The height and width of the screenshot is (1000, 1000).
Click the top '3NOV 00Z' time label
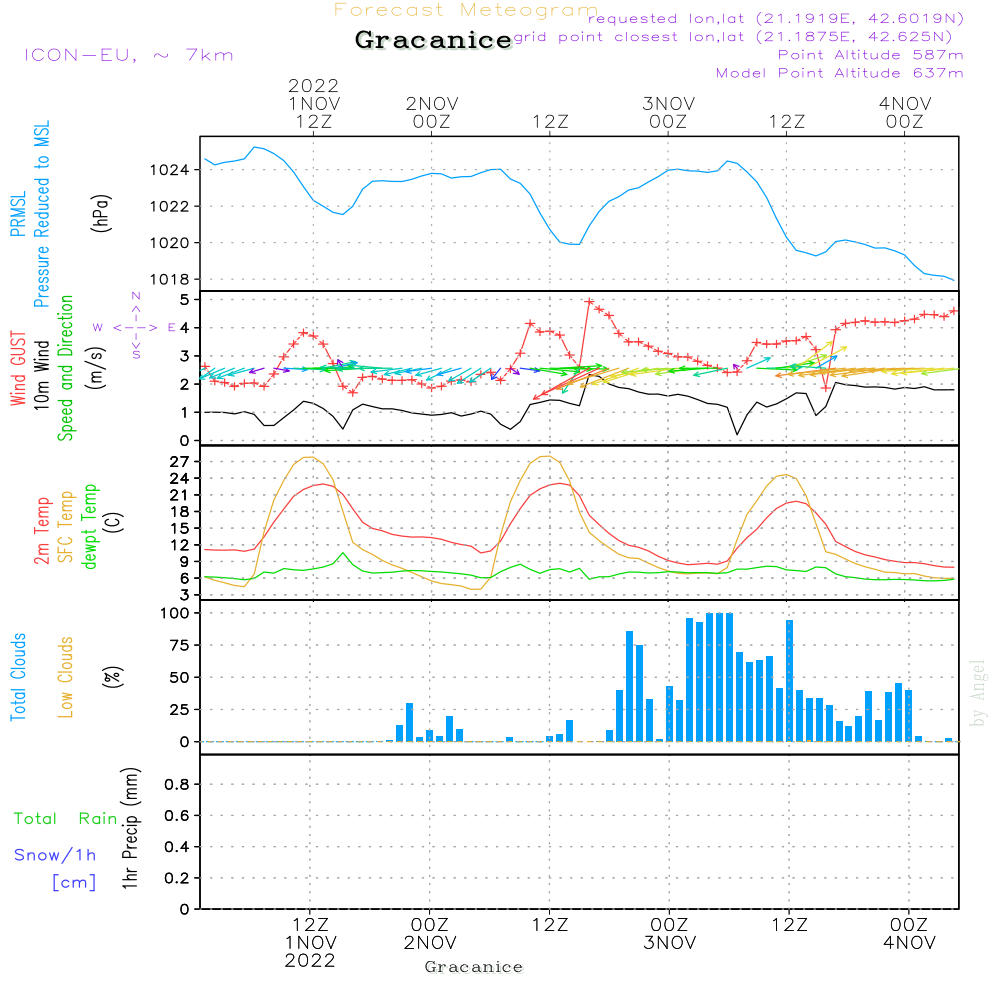coord(668,112)
